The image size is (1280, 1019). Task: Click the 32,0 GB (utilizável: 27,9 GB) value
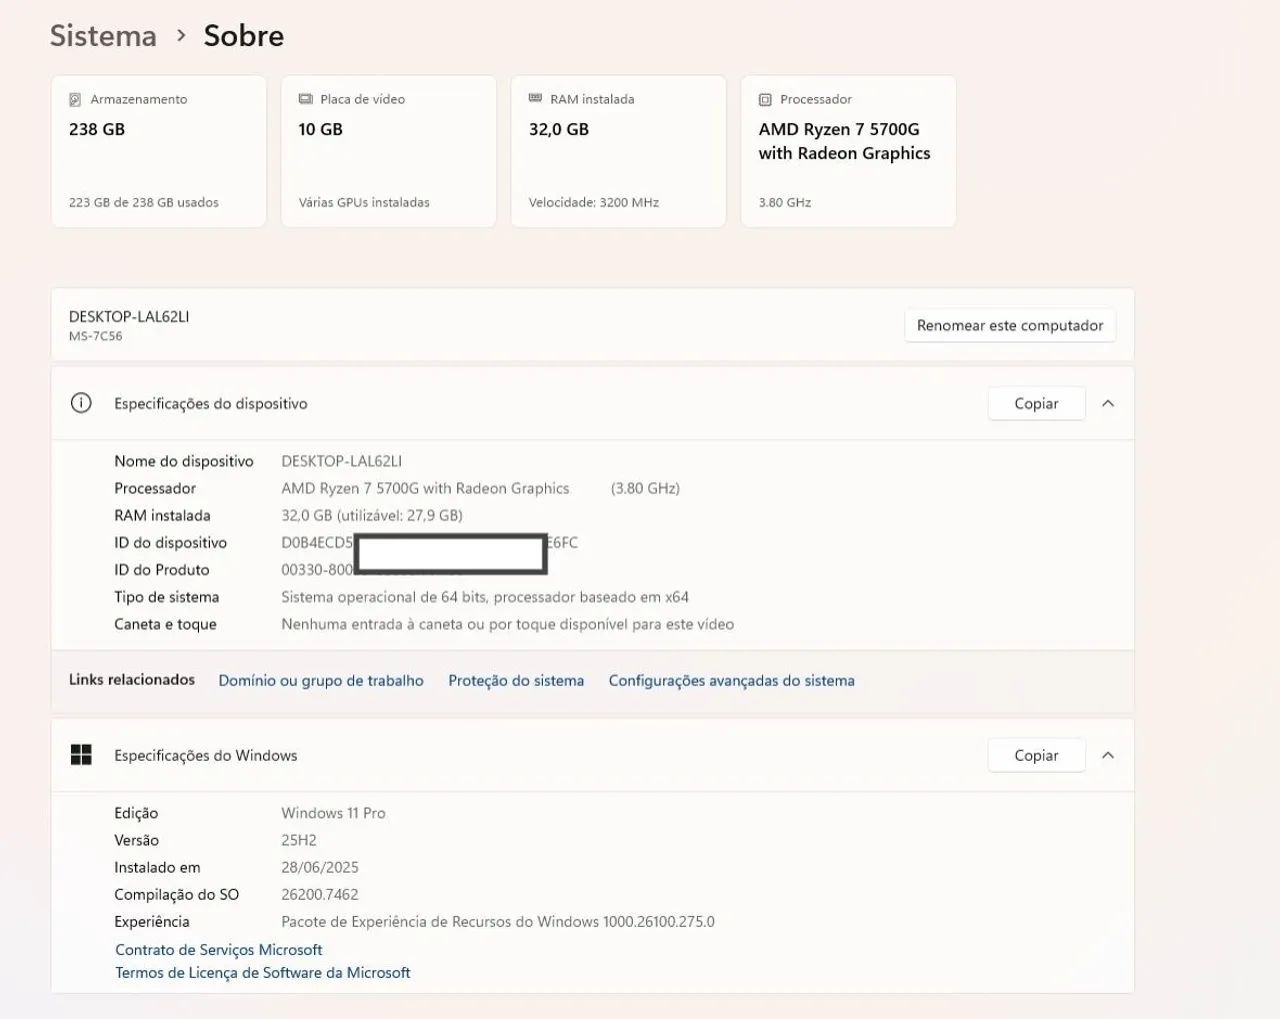pos(372,515)
